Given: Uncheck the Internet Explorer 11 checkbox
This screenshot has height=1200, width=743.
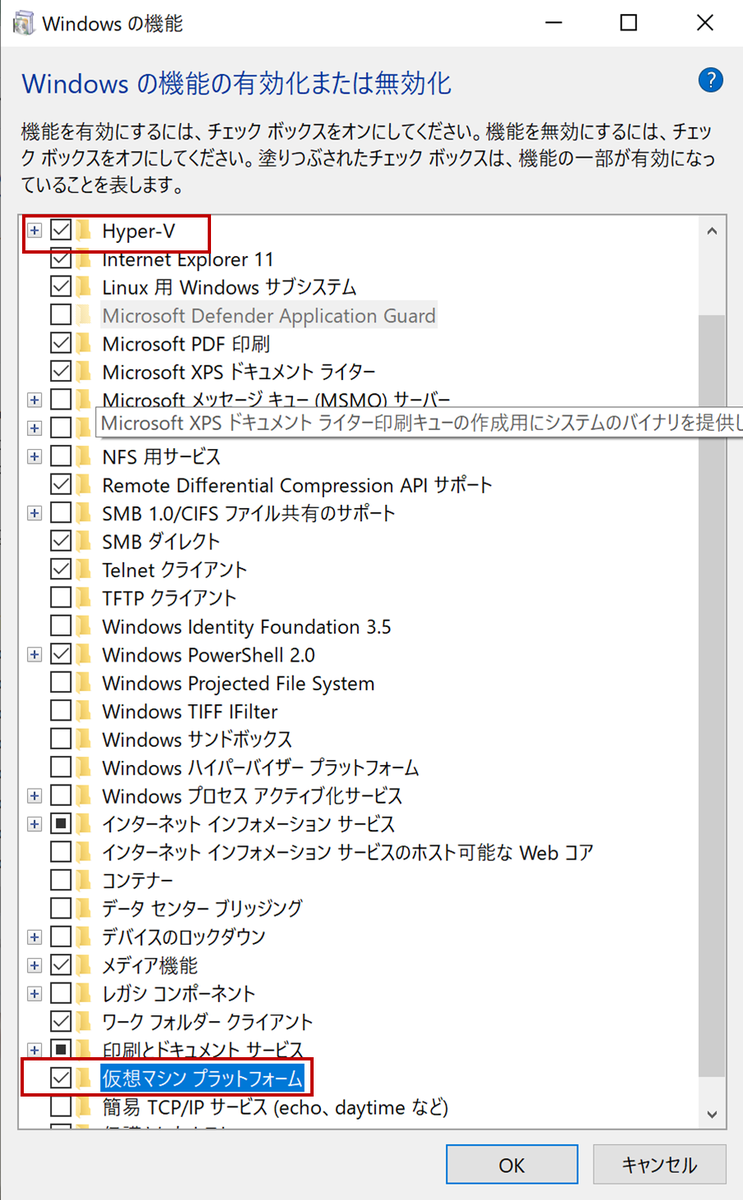Looking at the screenshot, I should pyautogui.click(x=61, y=259).
